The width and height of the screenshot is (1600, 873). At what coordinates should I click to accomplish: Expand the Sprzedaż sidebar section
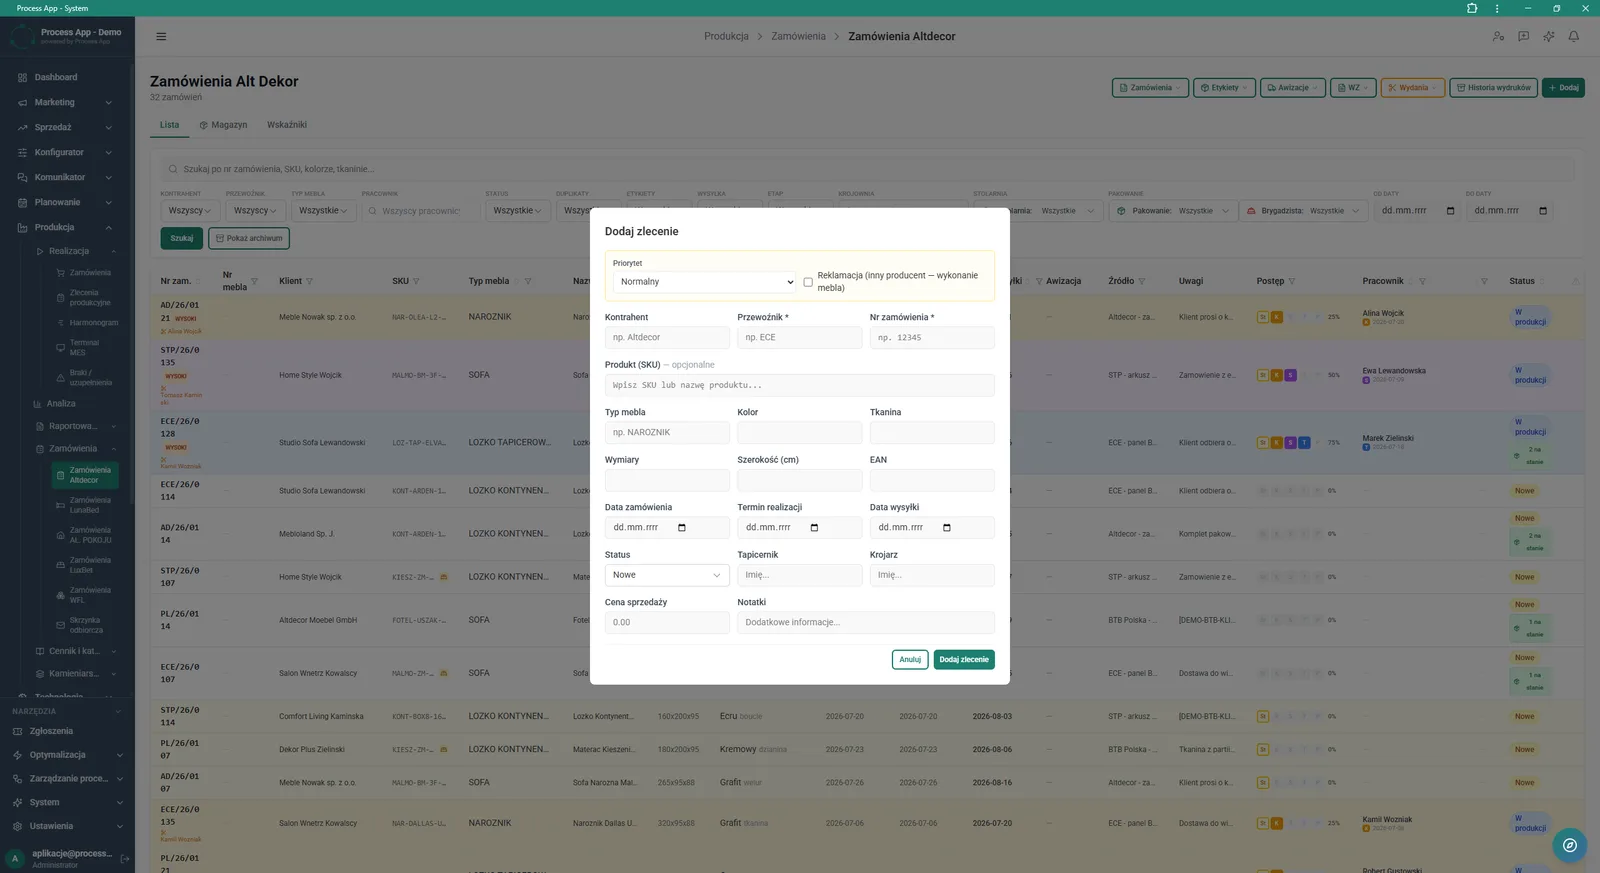click(x=64, y=127)
